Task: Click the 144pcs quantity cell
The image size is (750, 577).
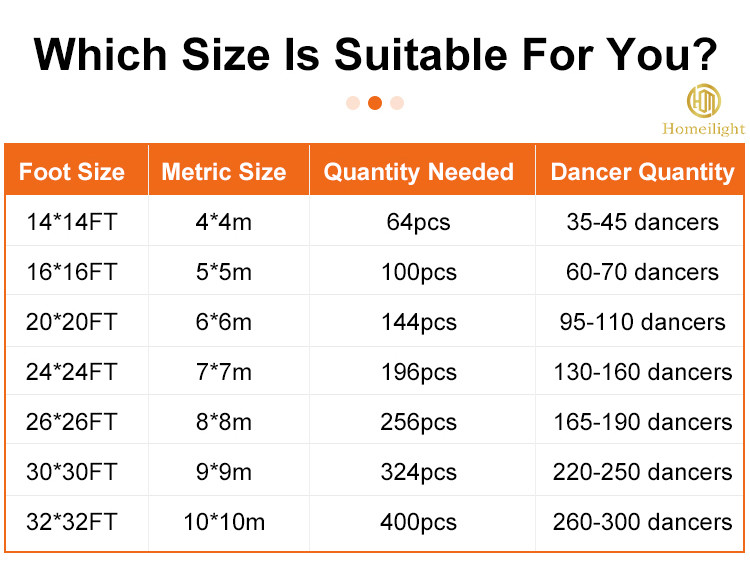Action: tap(419, 322)
